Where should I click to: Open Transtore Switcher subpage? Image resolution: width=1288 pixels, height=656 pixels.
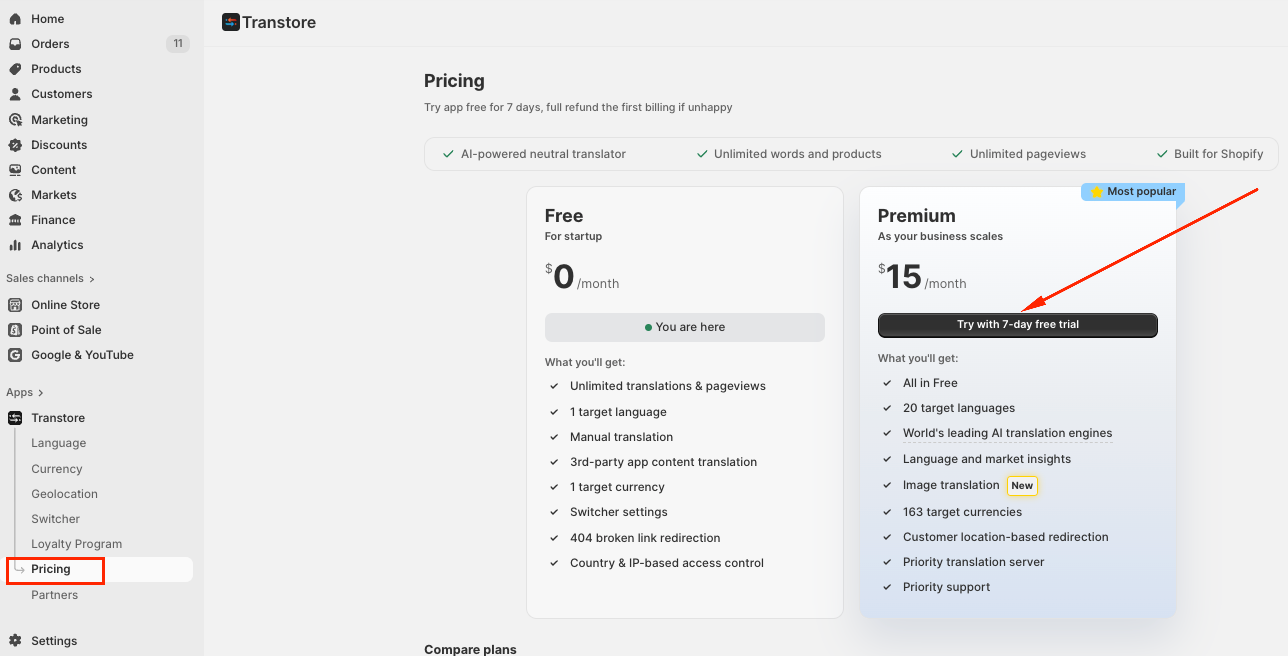[55, 519]
